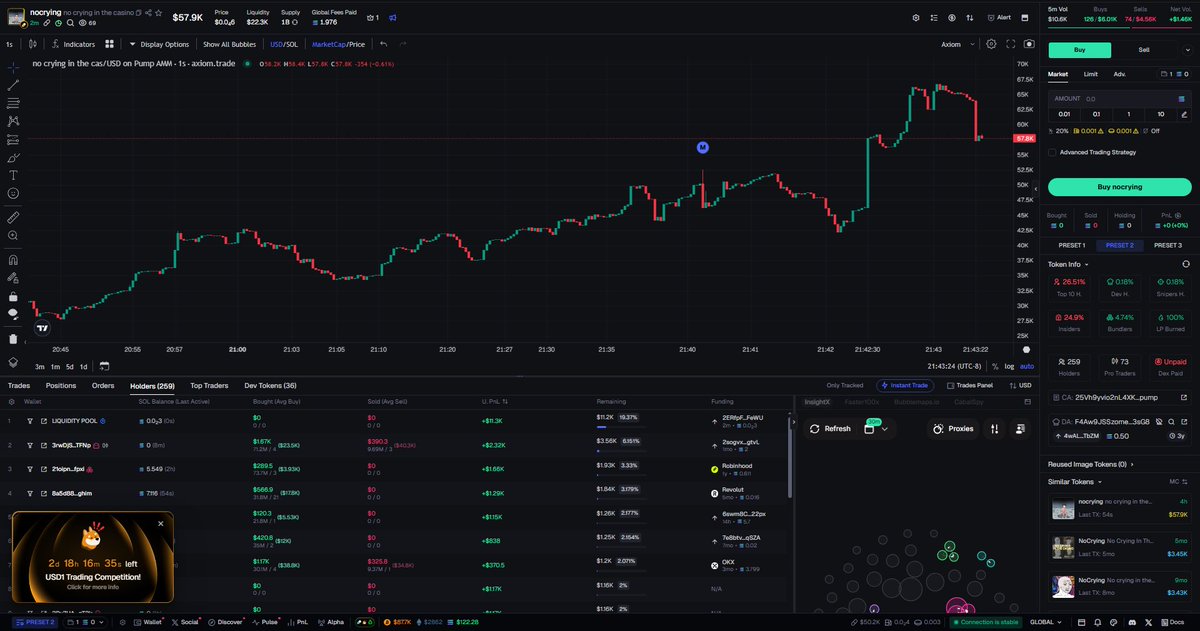Select the crosshair cursor tool

point(13,67)
